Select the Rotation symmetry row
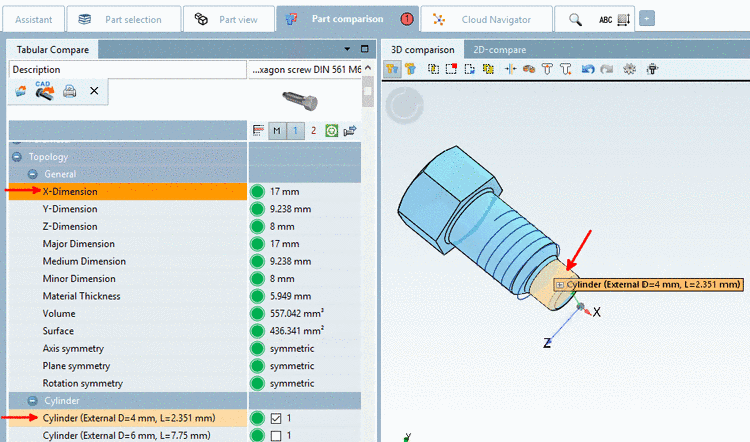The image size is (750, 442). (128, 384)
